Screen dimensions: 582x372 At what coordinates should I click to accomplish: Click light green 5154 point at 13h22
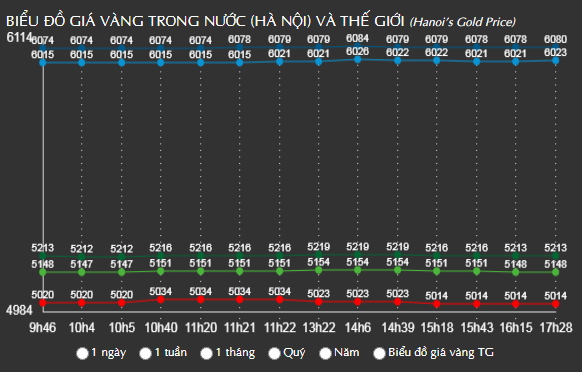(318, 270)
